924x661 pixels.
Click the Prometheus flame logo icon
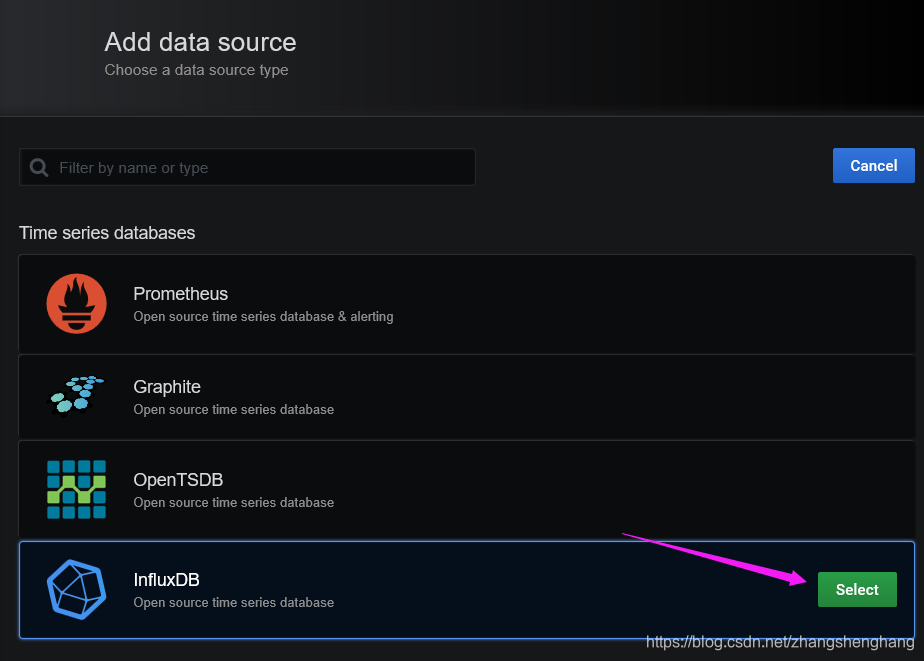pyautogui.click(x=77, y=304)
